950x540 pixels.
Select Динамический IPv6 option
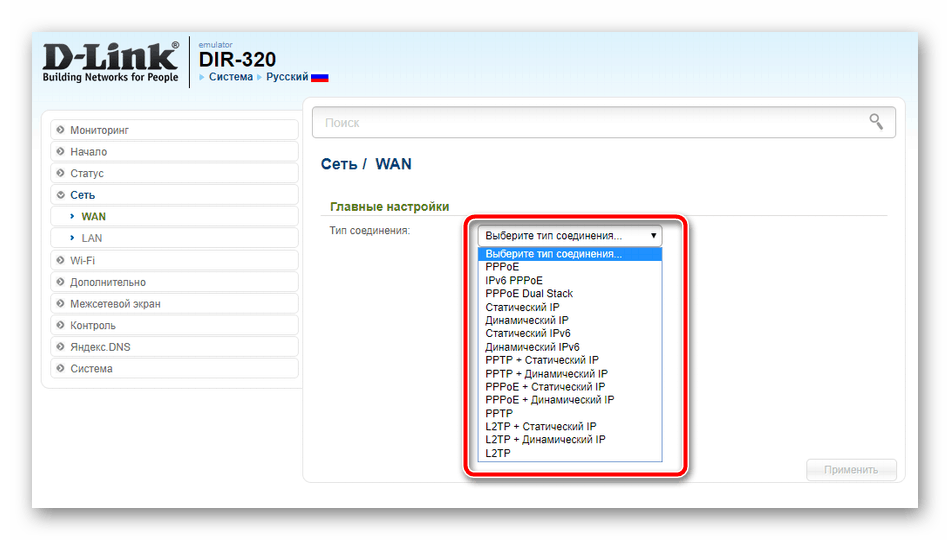coord(570,347)
